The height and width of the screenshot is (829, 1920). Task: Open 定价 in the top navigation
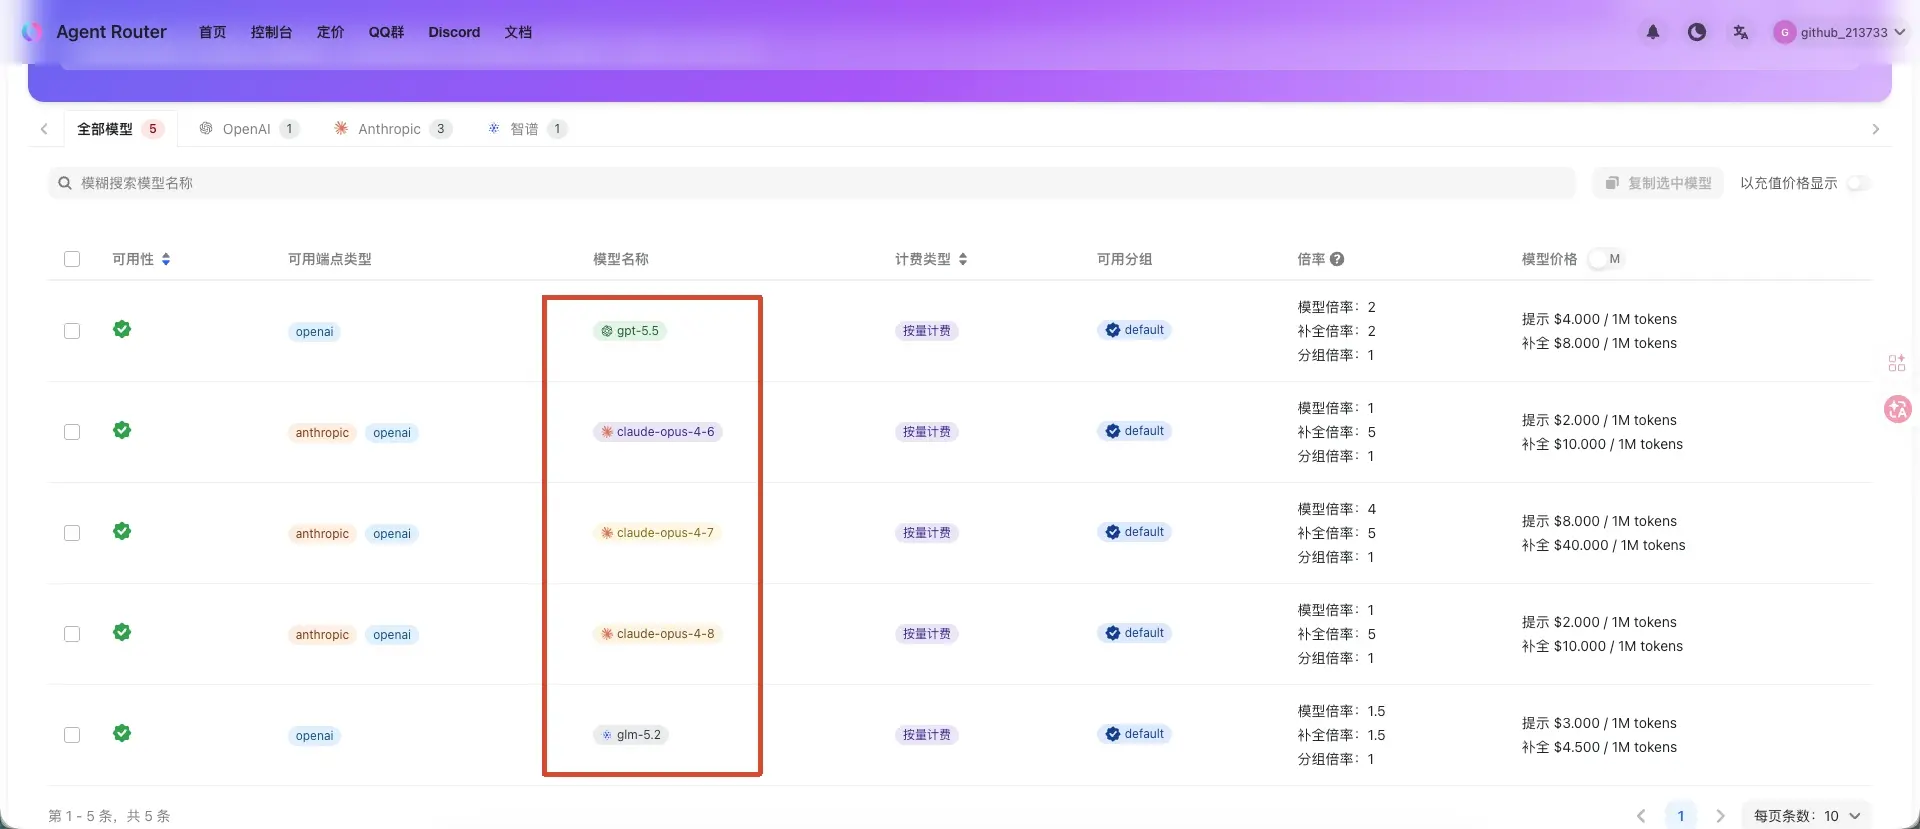[x=330, y=32]
